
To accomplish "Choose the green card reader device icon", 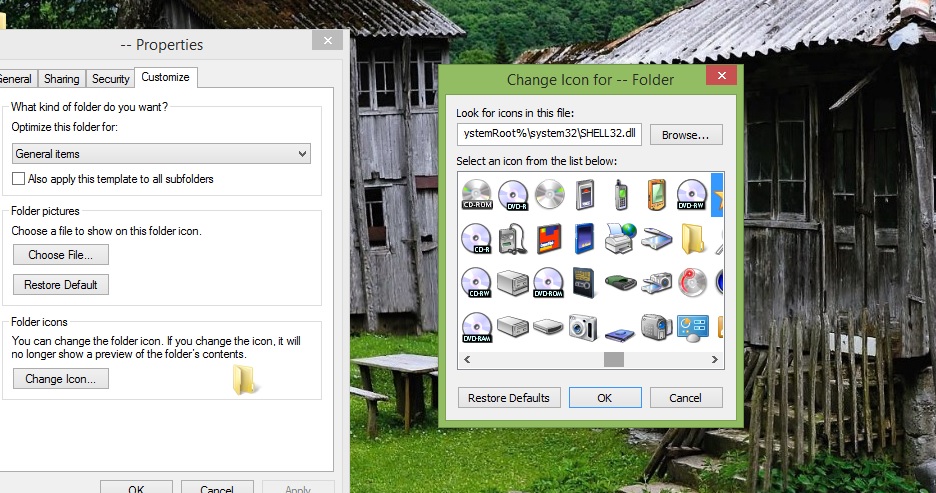I will coord(621,282).
